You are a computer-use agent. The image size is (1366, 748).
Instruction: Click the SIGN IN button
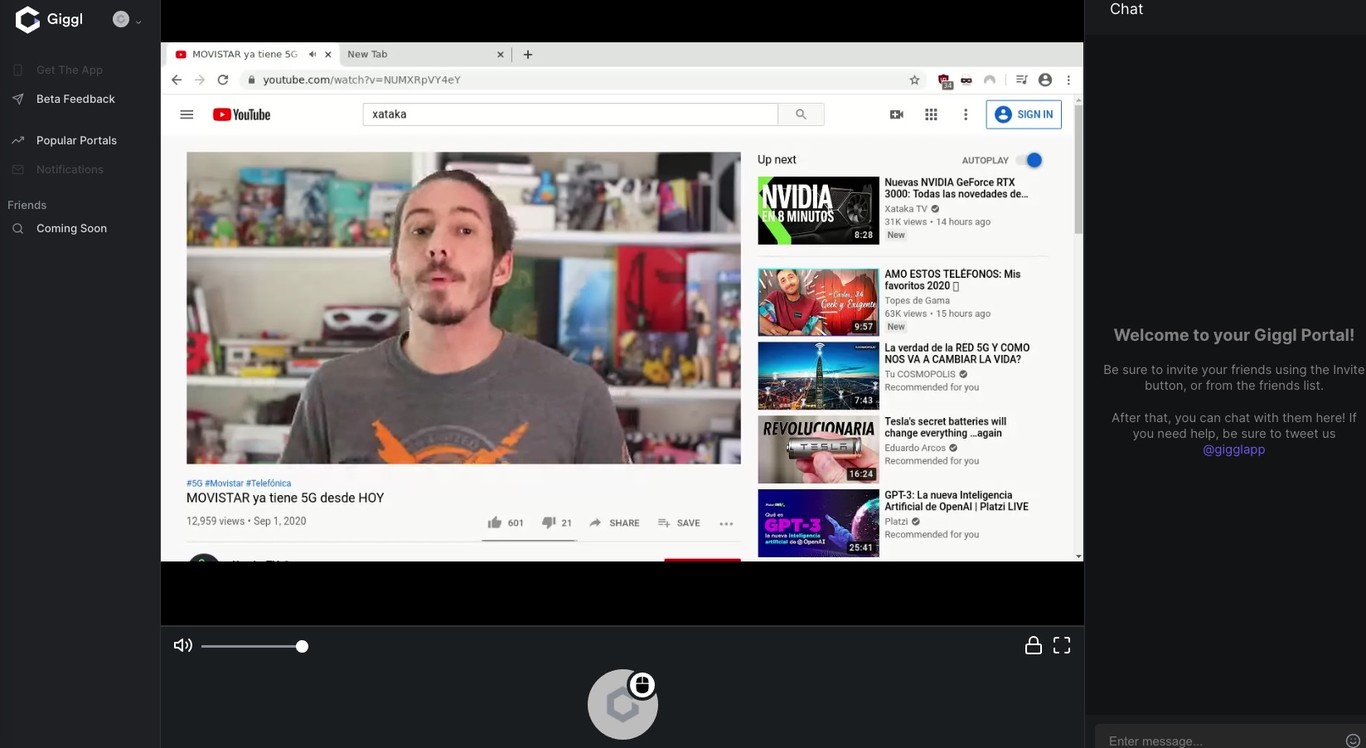[1023, 115]
